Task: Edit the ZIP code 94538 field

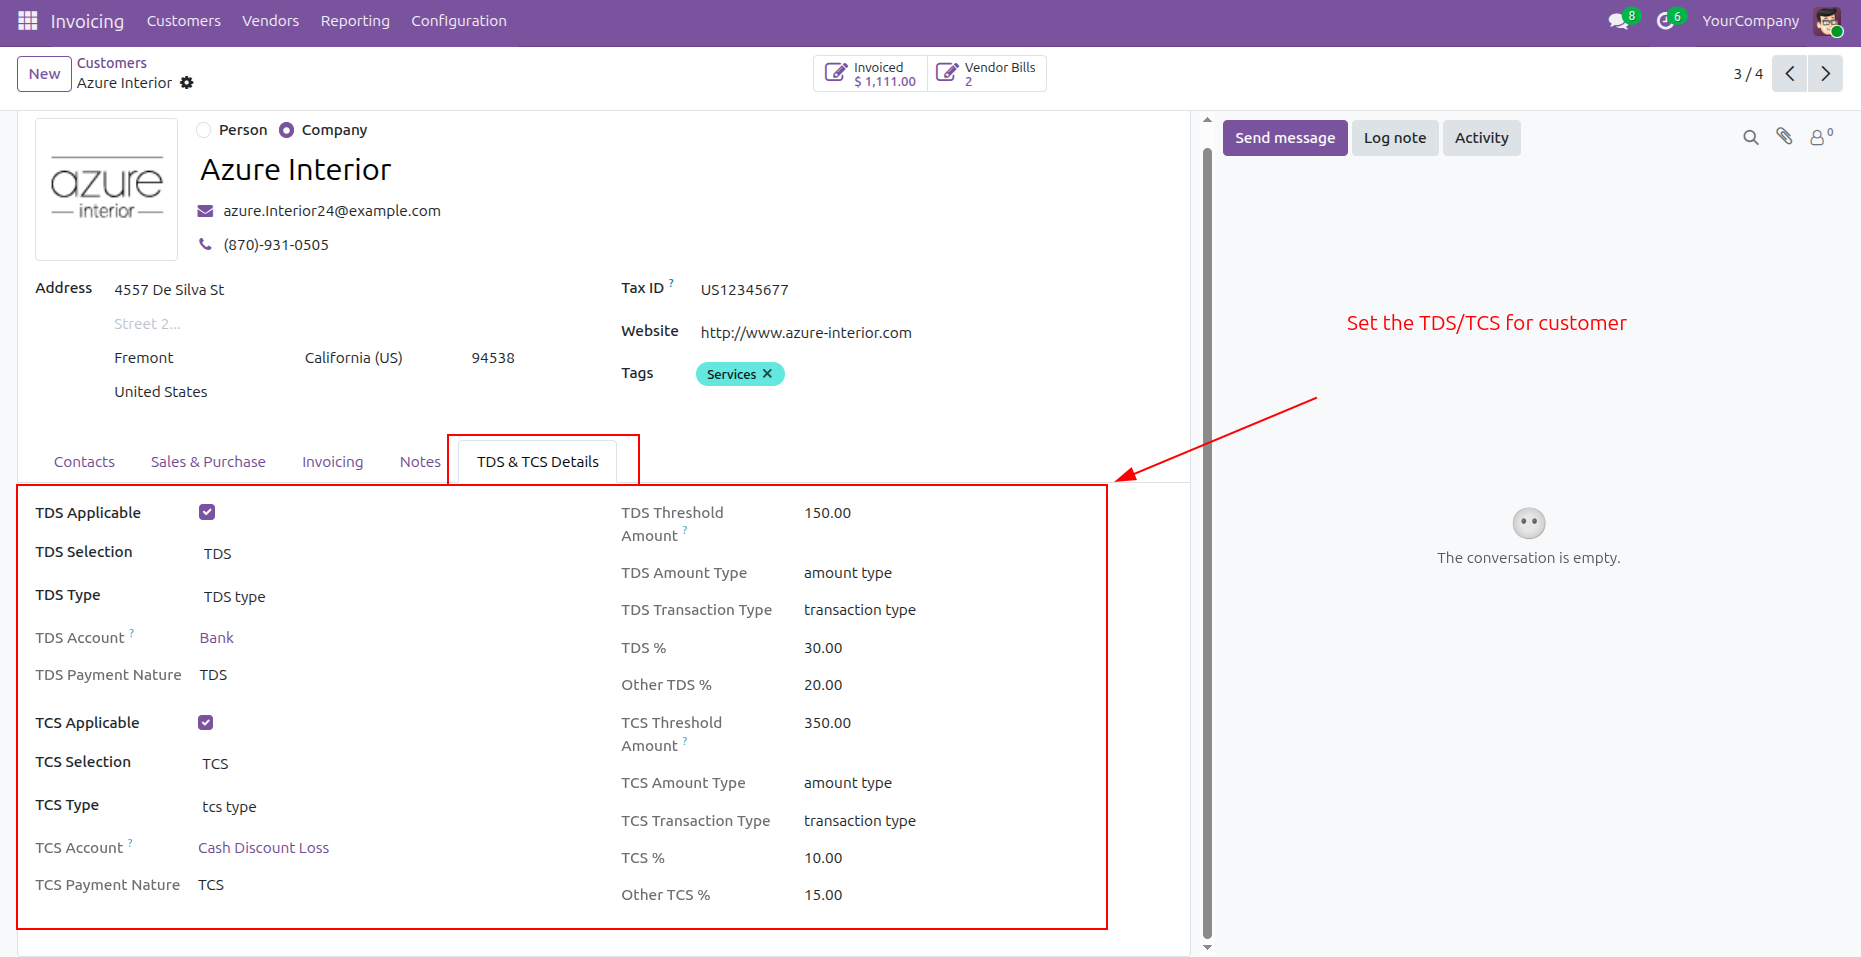Action: coord(493,358)
